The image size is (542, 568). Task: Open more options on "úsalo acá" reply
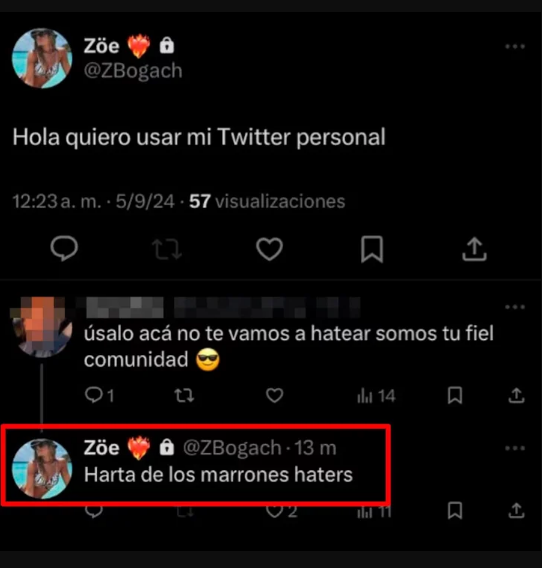[x=515, y=307]
